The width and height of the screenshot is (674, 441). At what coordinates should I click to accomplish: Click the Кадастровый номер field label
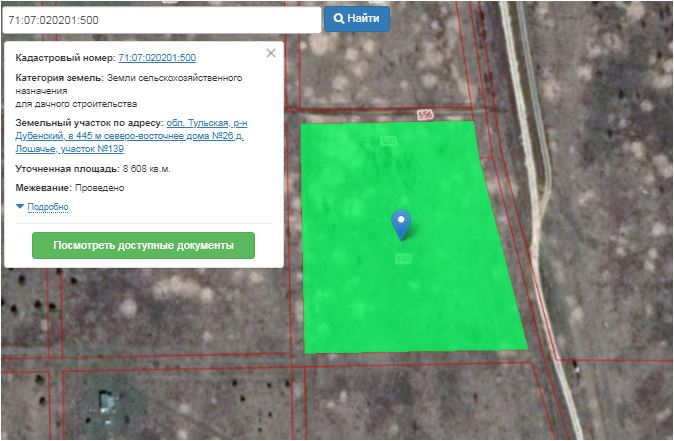click(x=65, y=58)
